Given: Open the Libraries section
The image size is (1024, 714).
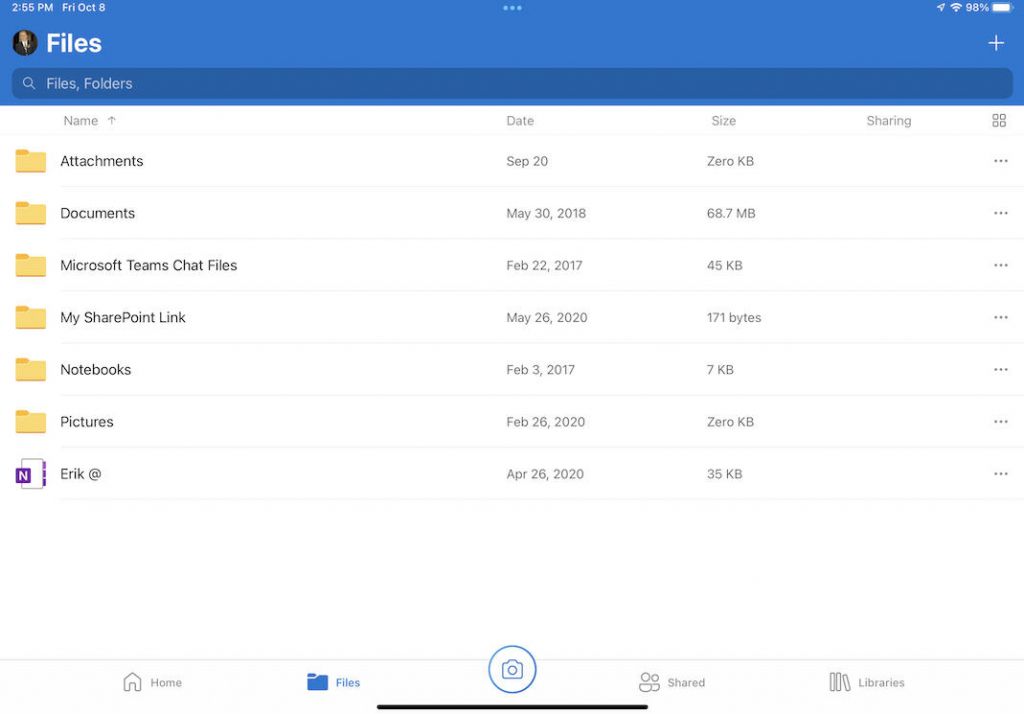Looking at the screenshot, I should (x=866, y=682).
